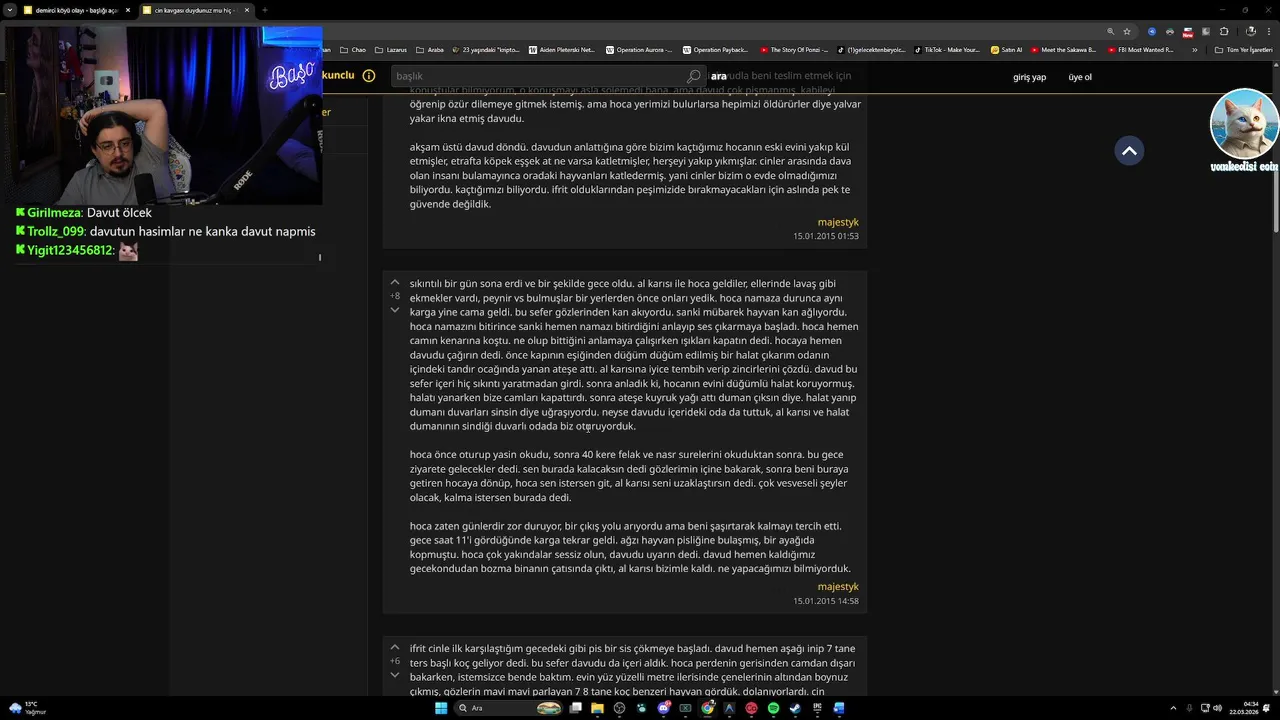Open File Explorer from the taskbar
1280x720 pixels.
tap(597, 708)
